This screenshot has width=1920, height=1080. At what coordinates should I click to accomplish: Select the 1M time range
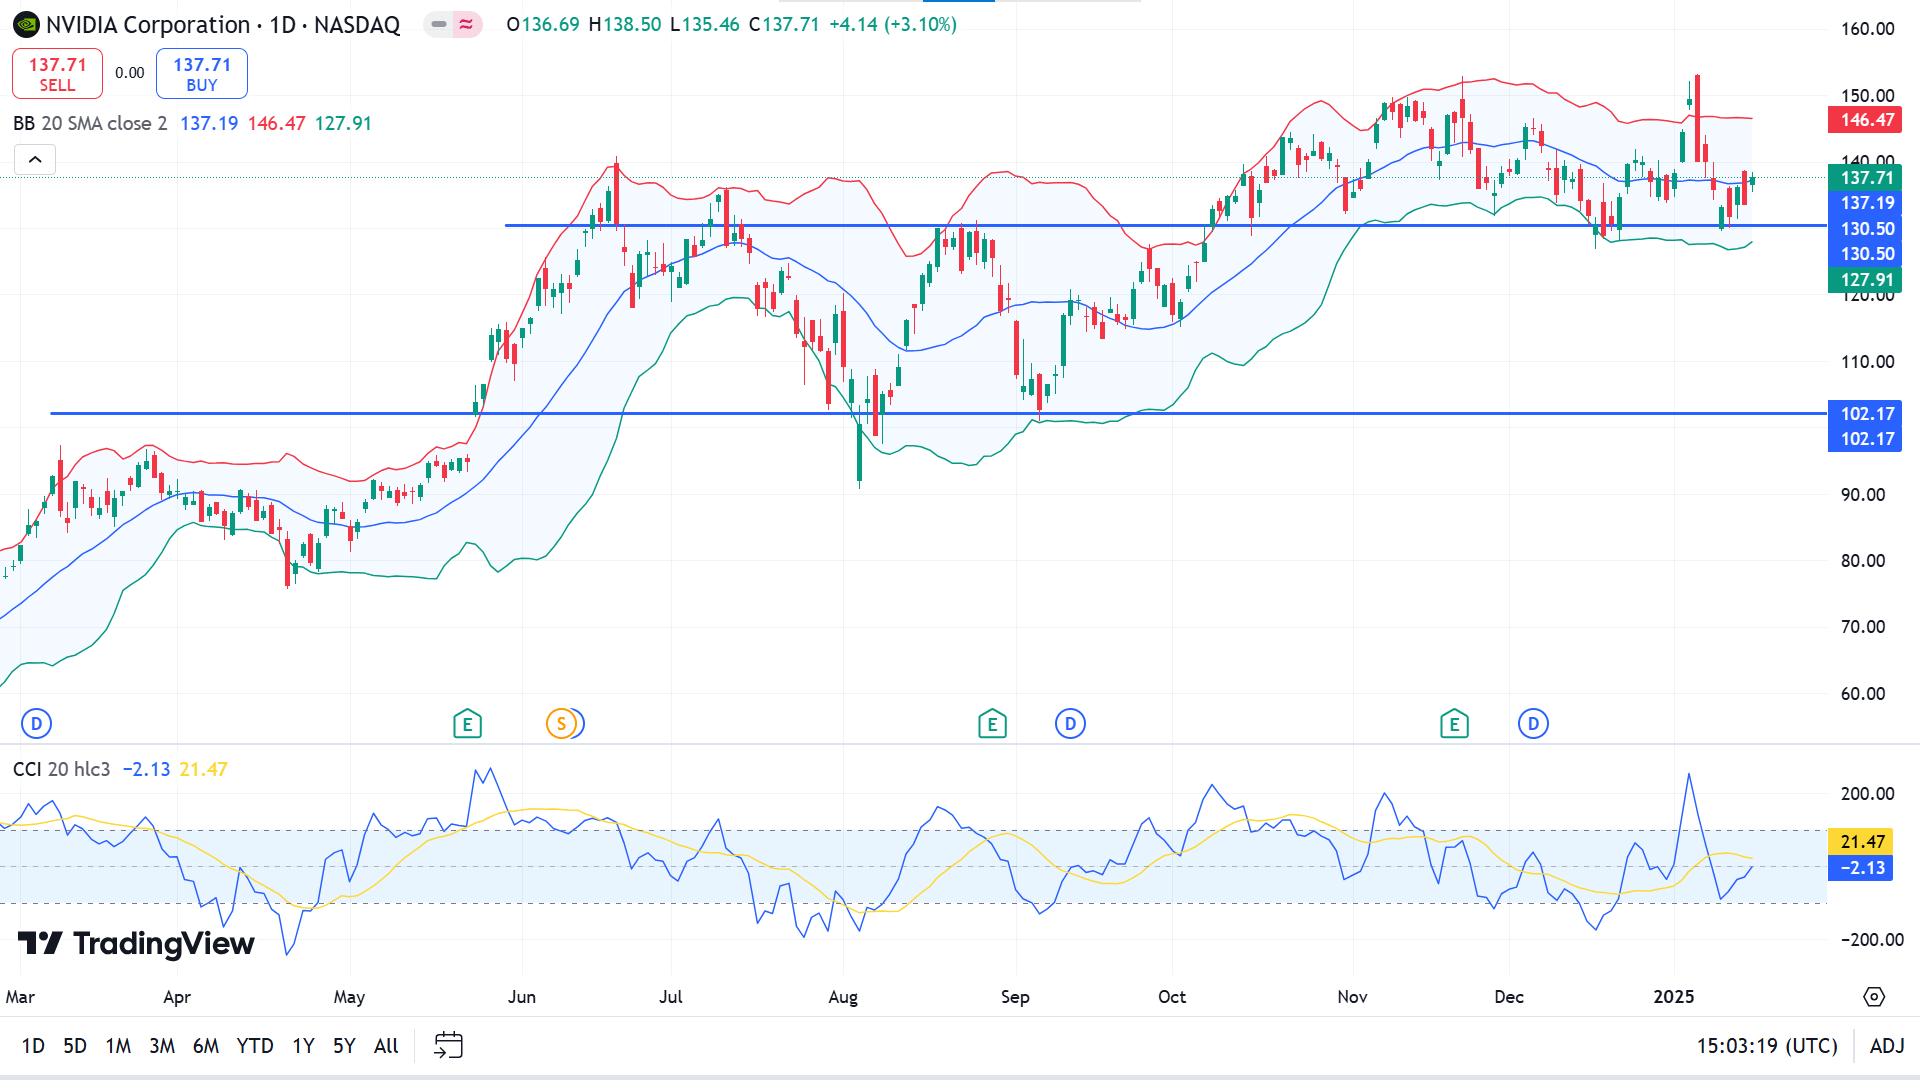click(x=118, y=1046)
